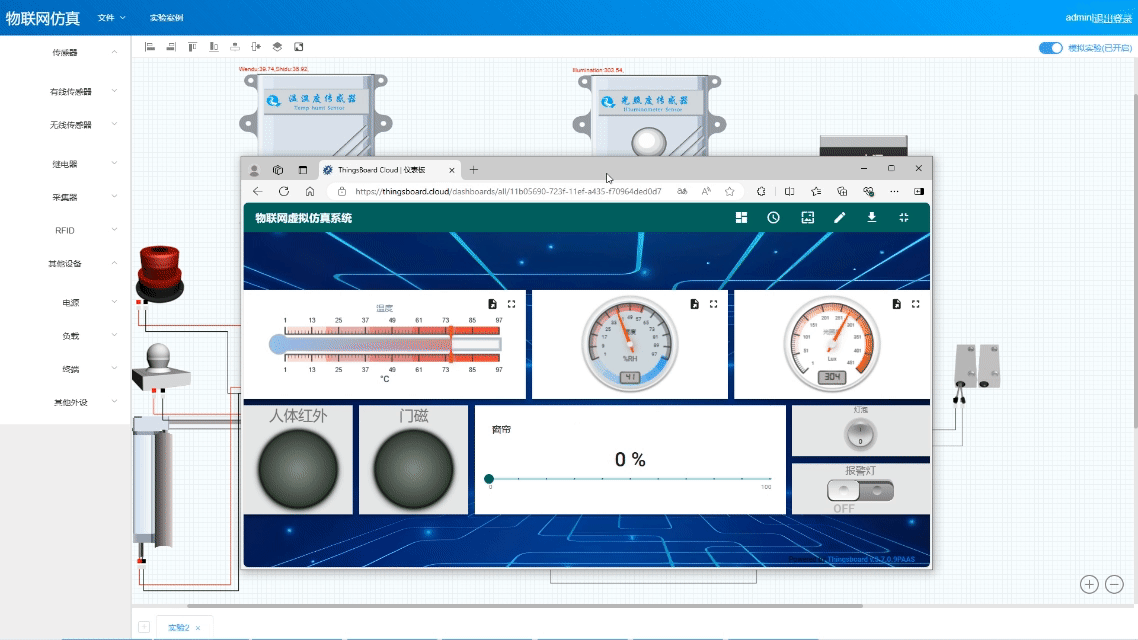Click the dashboard edit pencil icon

click(x=839, y=218)
